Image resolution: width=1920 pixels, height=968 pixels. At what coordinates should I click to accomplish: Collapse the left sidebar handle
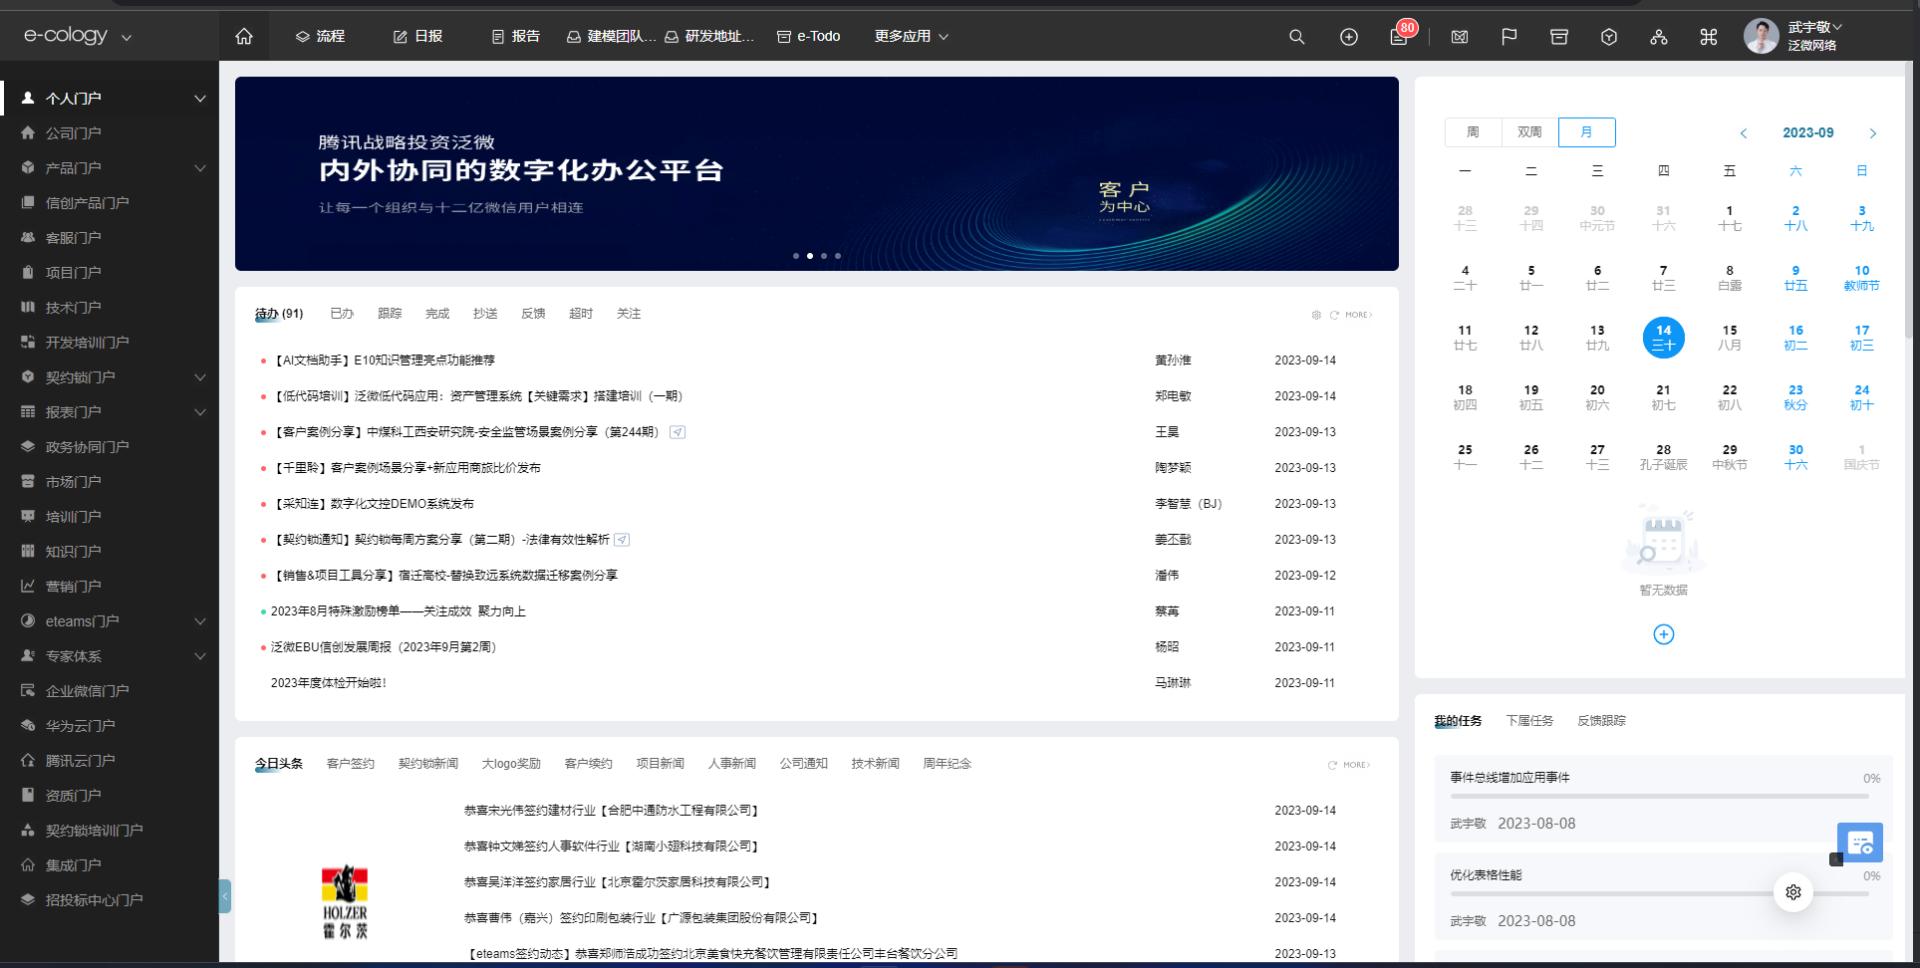tap(225, 896)
